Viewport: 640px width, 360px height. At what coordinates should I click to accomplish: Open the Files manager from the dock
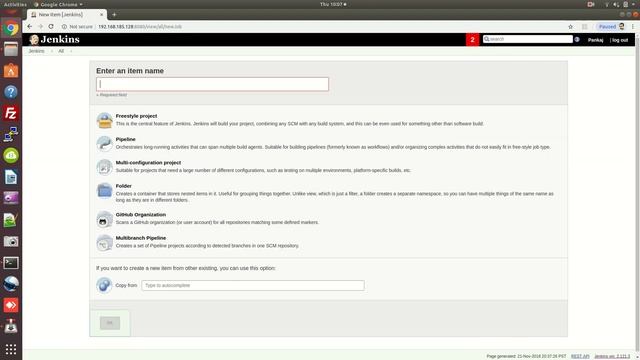(x=11, y=49)
